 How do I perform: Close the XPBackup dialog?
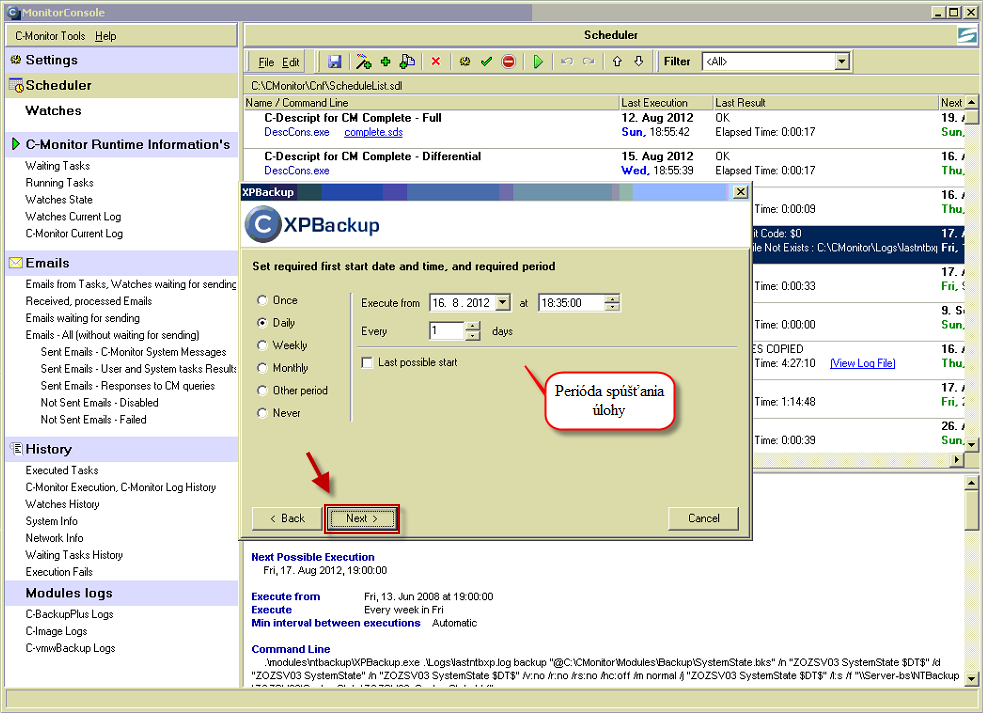click(740, 192)
